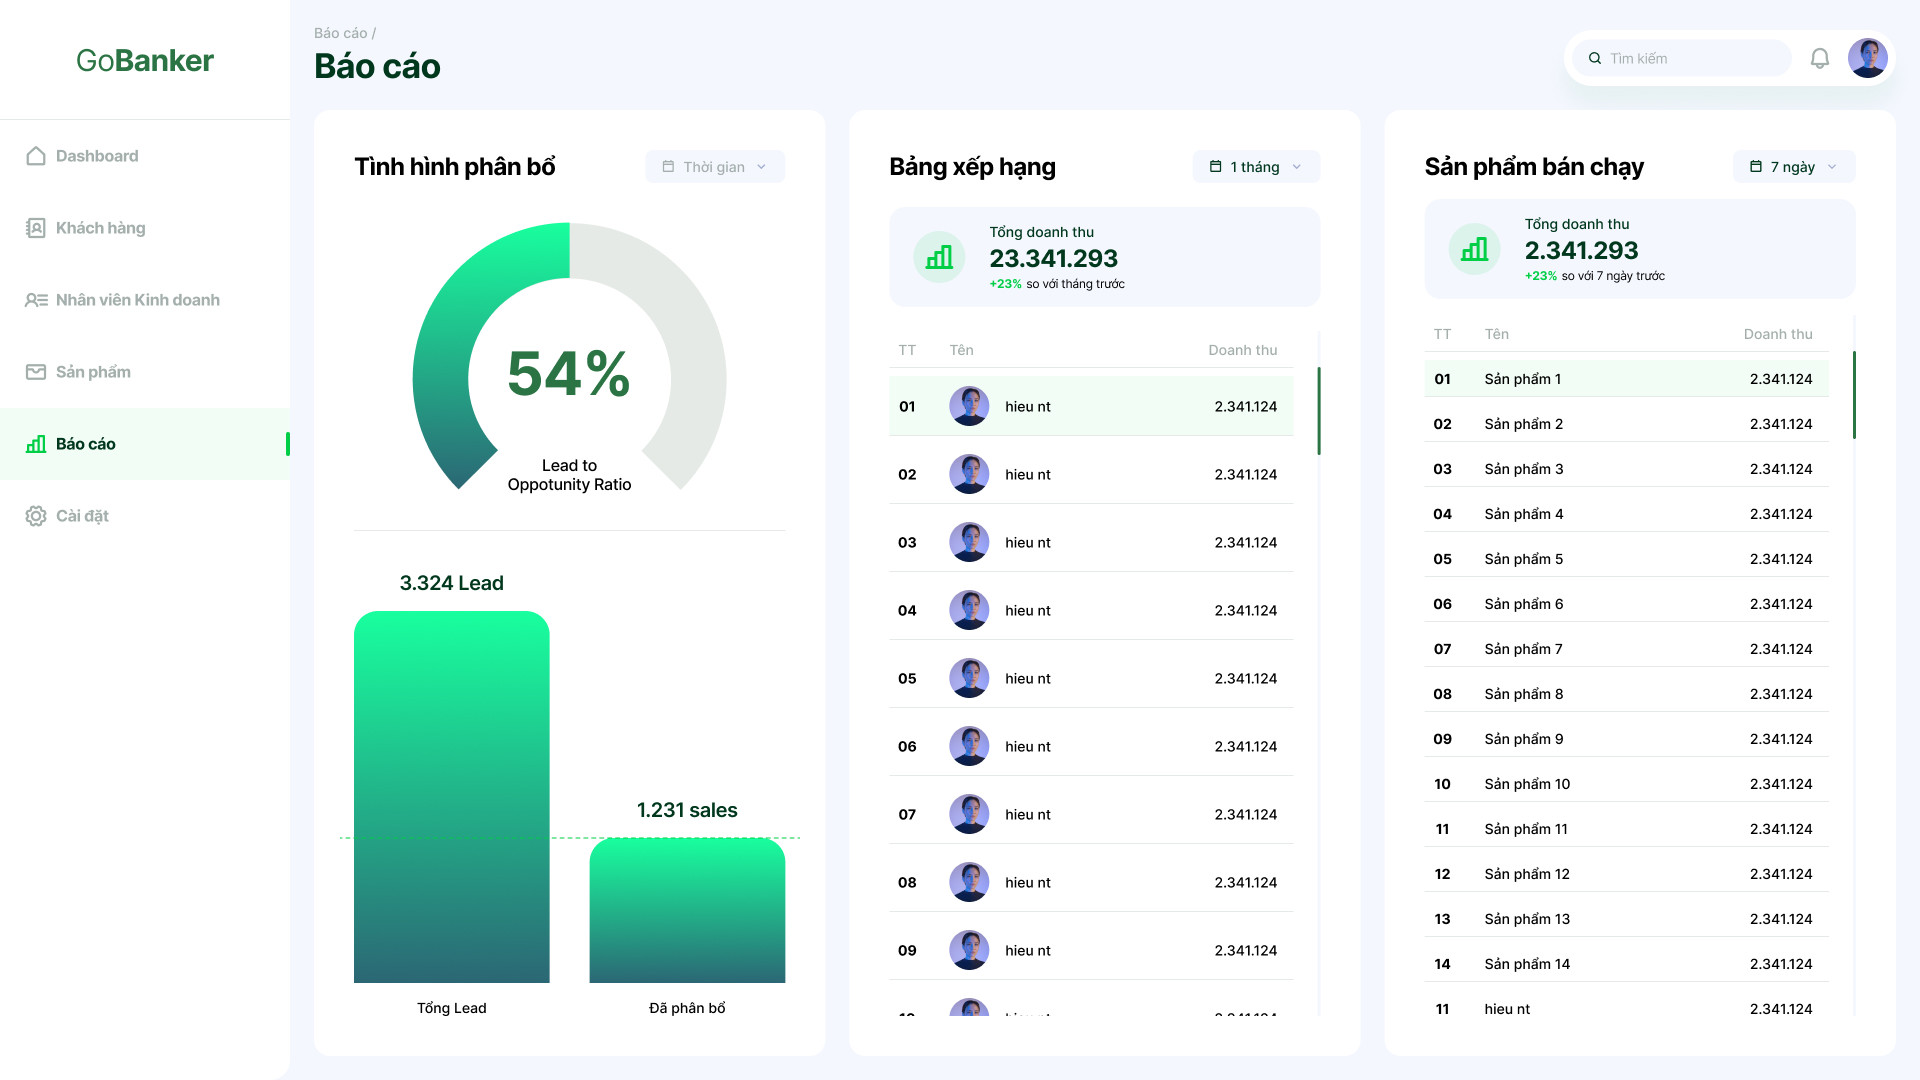The image size is (1920, 1080).
Task: Open the Nhân viên Kinh doanh menu
Action: [x=138, y=300]
